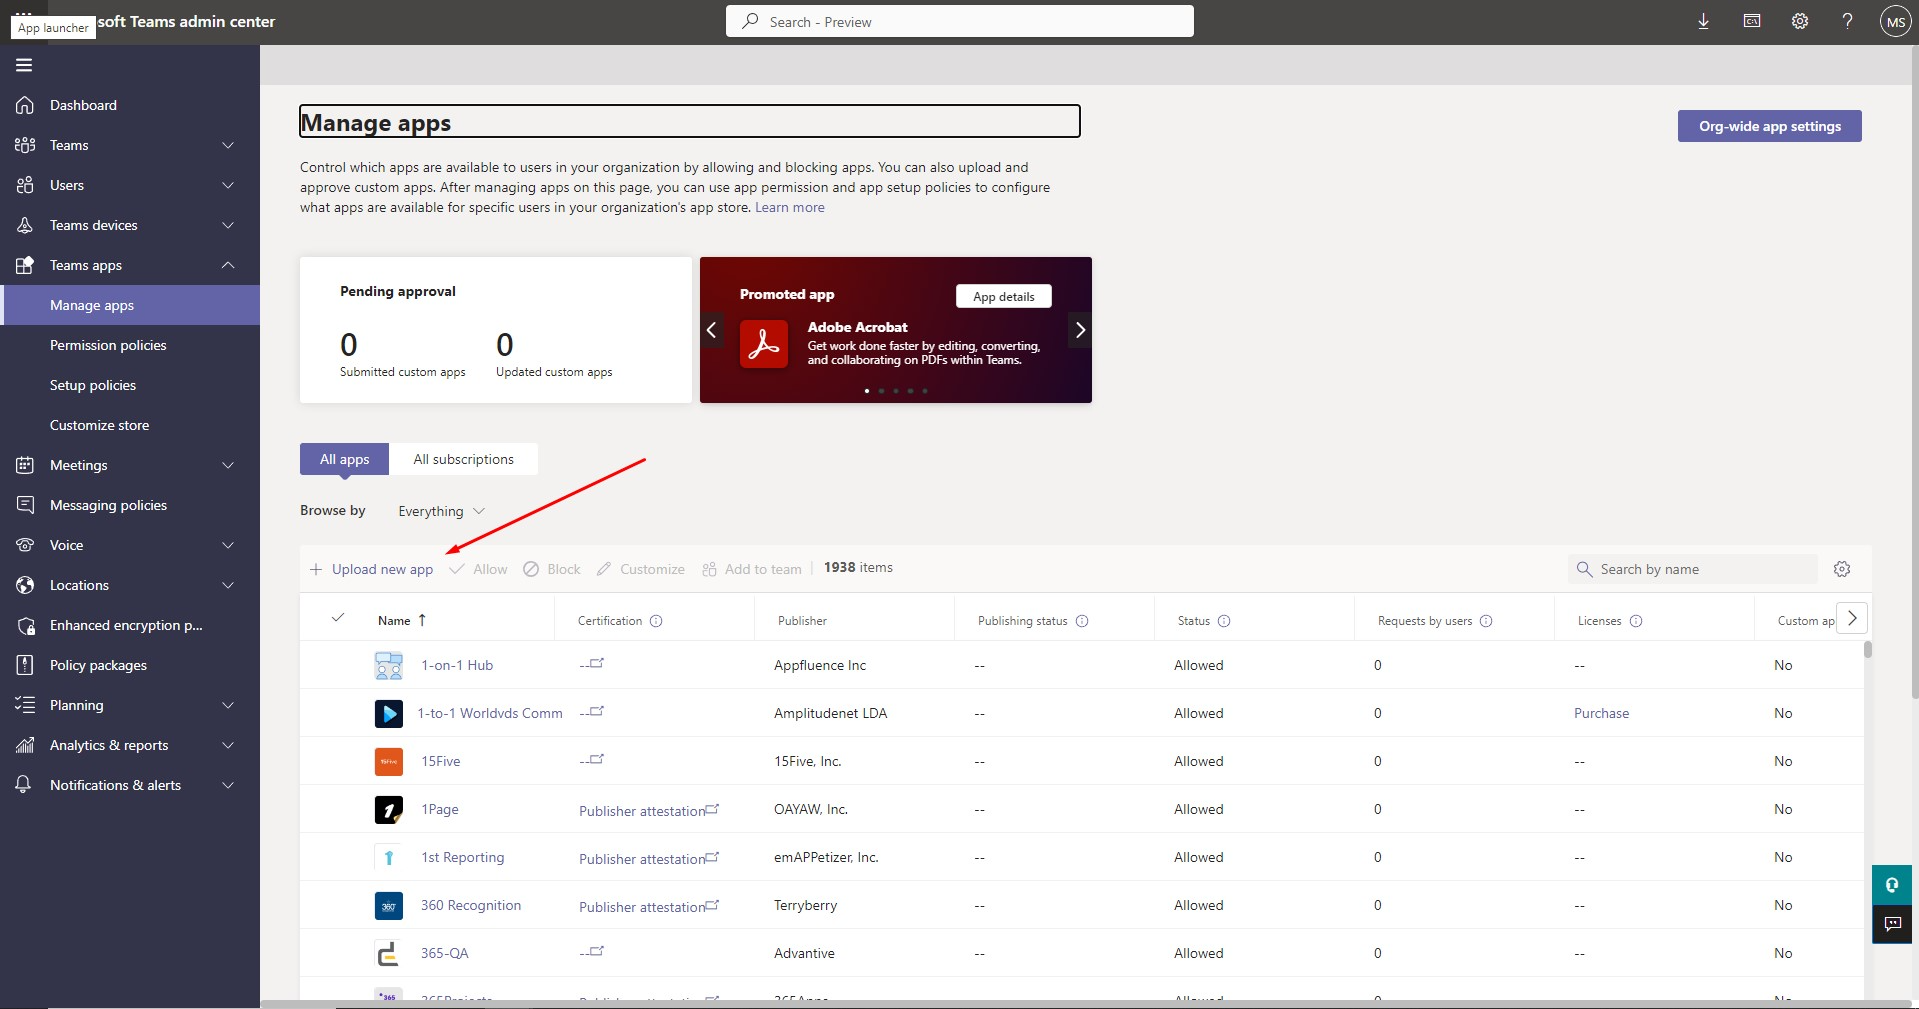This screenshot has height=1009, width=1919.
Task: Open the downloads arrow icon in header
Action: [1703, 21]
